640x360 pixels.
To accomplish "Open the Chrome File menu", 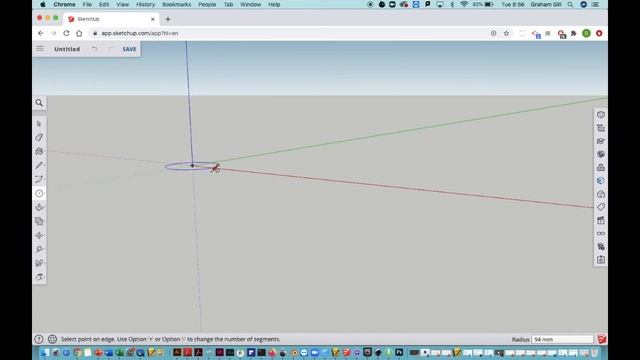I will (x=87, y=4).
